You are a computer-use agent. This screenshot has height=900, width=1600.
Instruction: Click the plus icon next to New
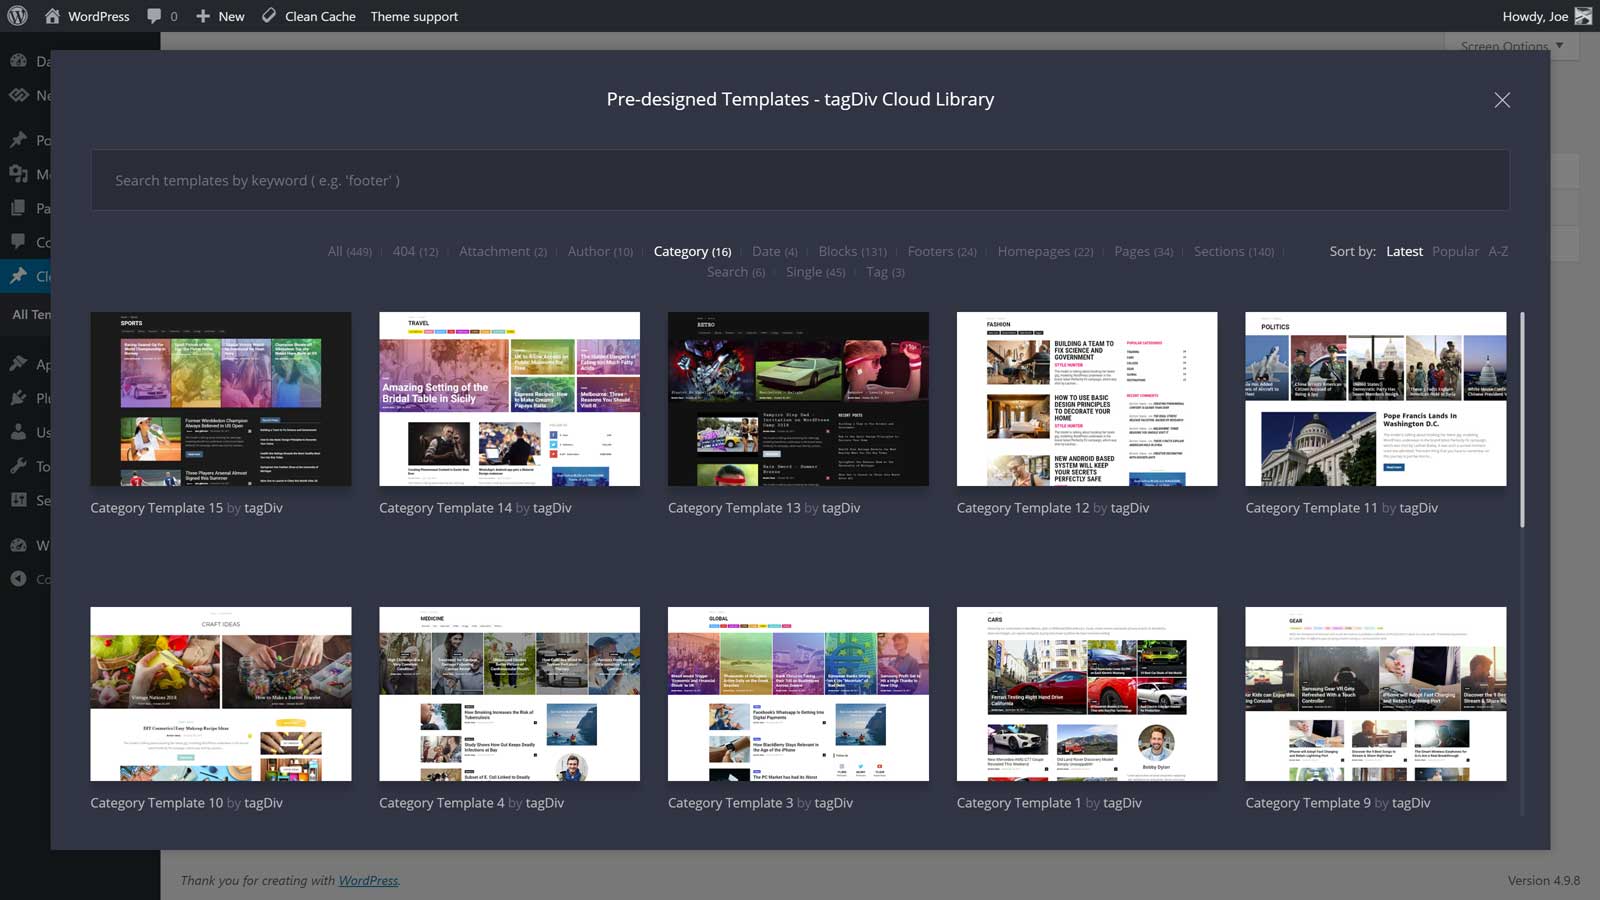203,16
